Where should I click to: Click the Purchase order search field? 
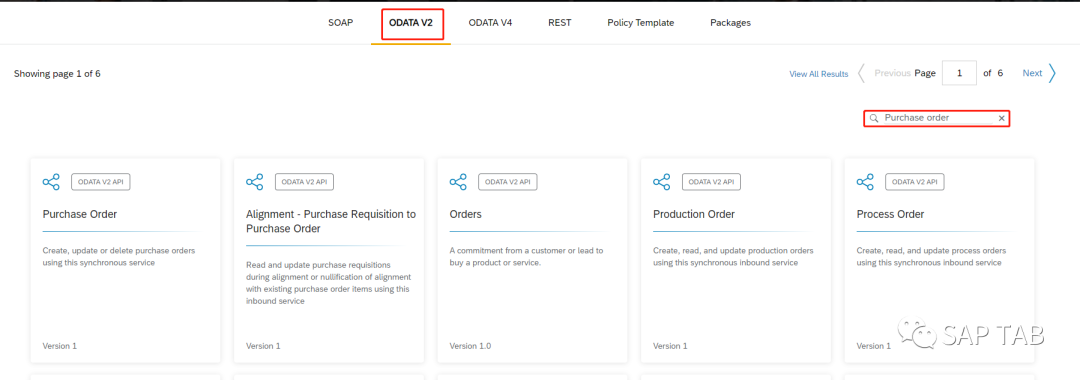pyautogui.click(x=938, y=118)
